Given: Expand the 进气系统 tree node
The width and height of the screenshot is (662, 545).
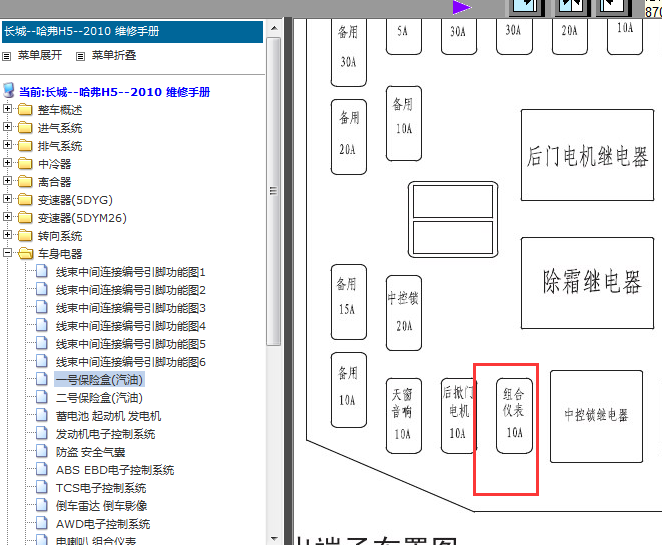Looking at the screenshot, I should click(x=7, y=127).
